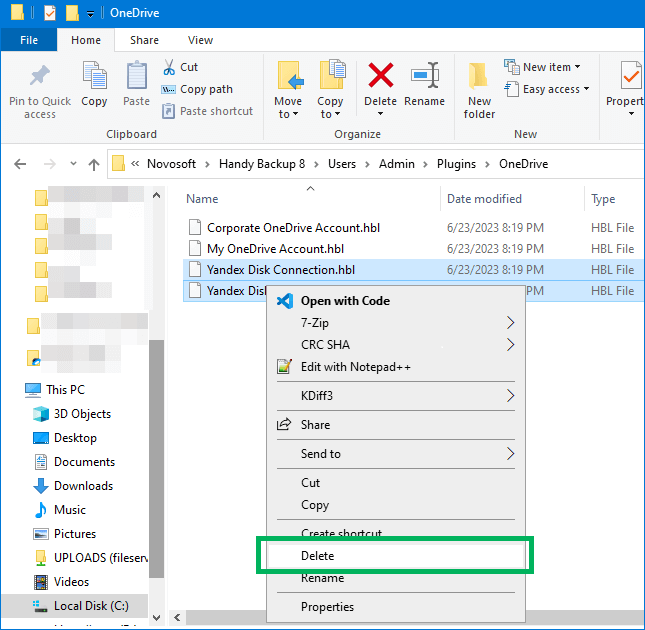Open the File tab
This screenshot has width=645, height=630.
tap(29, 40)
